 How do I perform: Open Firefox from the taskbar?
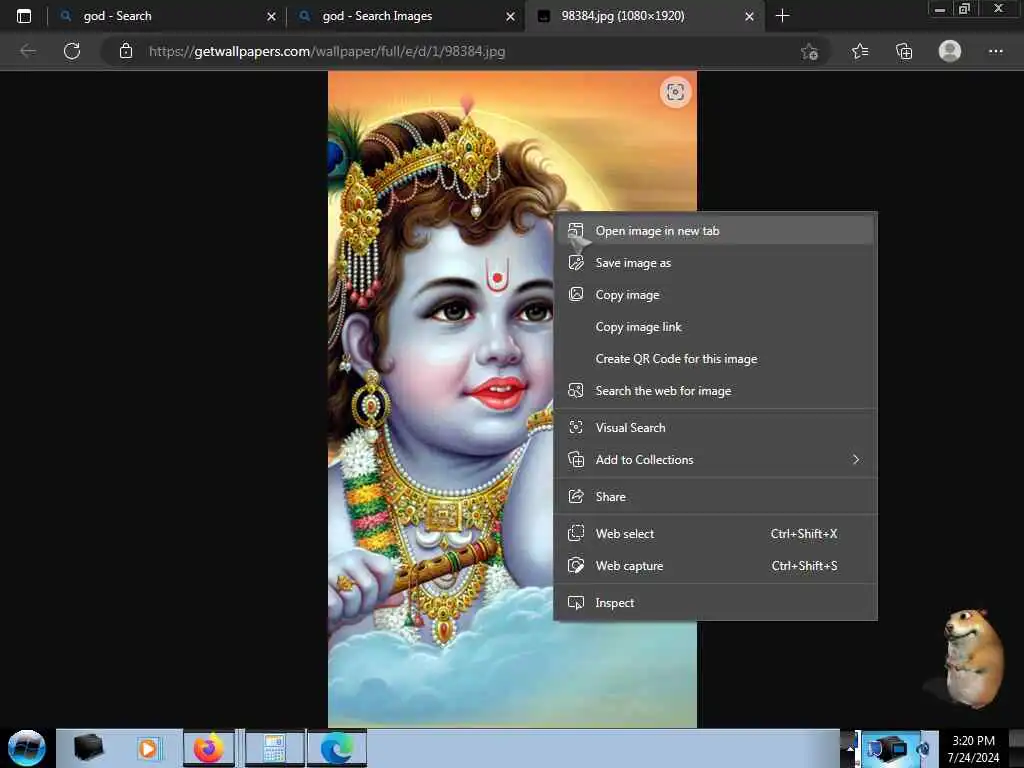point(208,748)
